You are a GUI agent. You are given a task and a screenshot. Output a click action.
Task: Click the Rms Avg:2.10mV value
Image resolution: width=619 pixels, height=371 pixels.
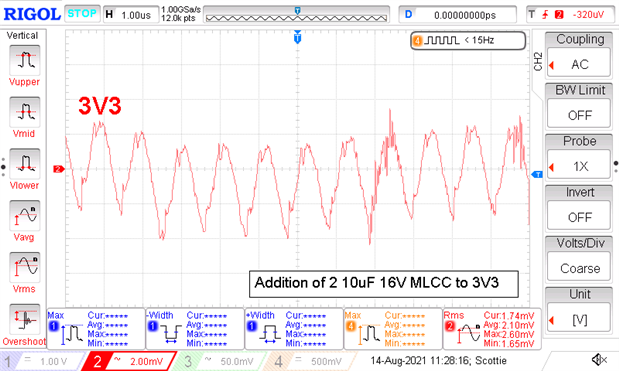509,325
